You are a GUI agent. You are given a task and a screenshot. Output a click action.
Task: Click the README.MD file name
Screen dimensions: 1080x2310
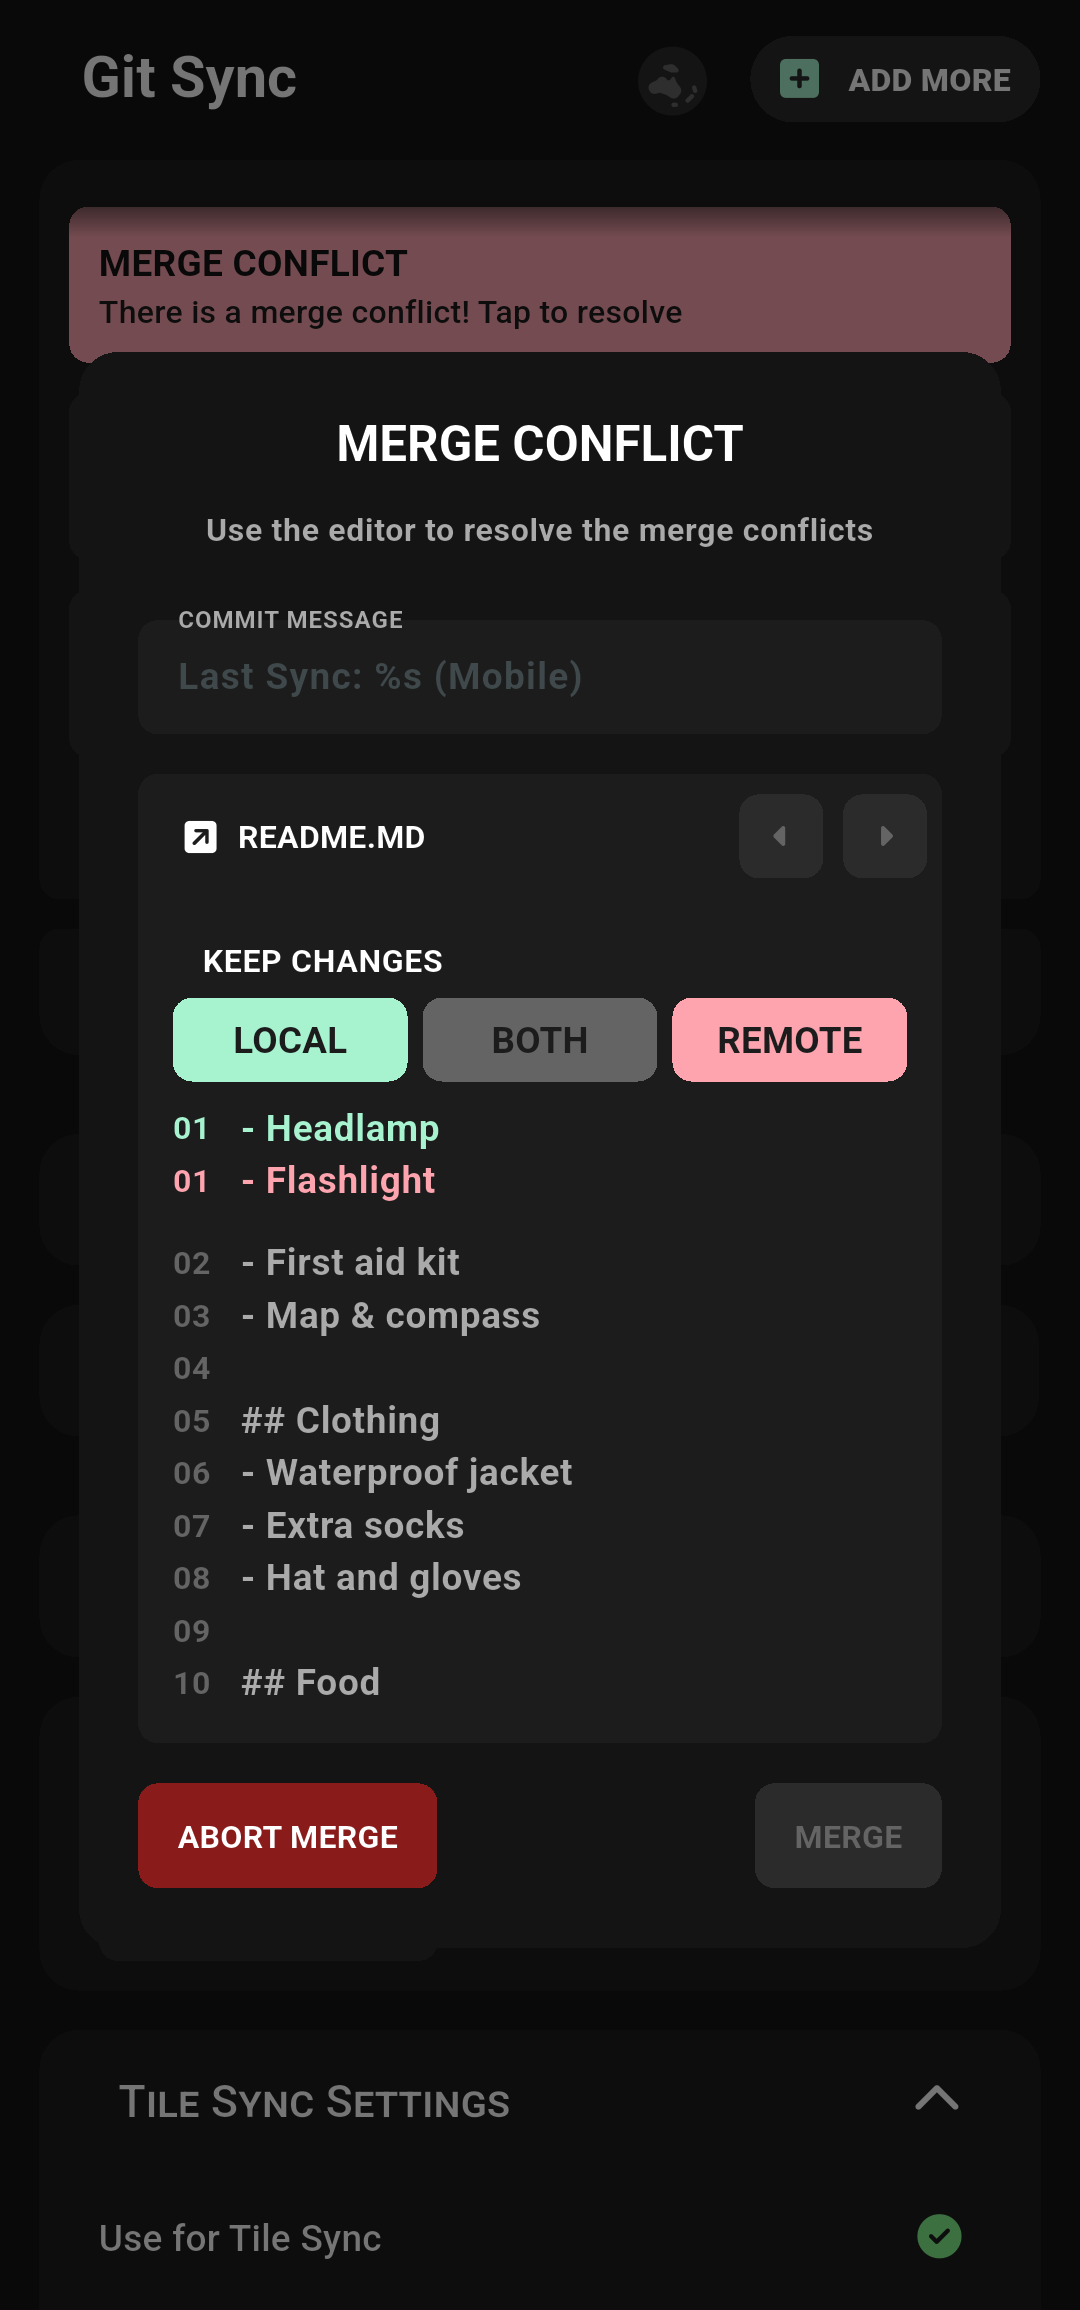click(331, 837)
